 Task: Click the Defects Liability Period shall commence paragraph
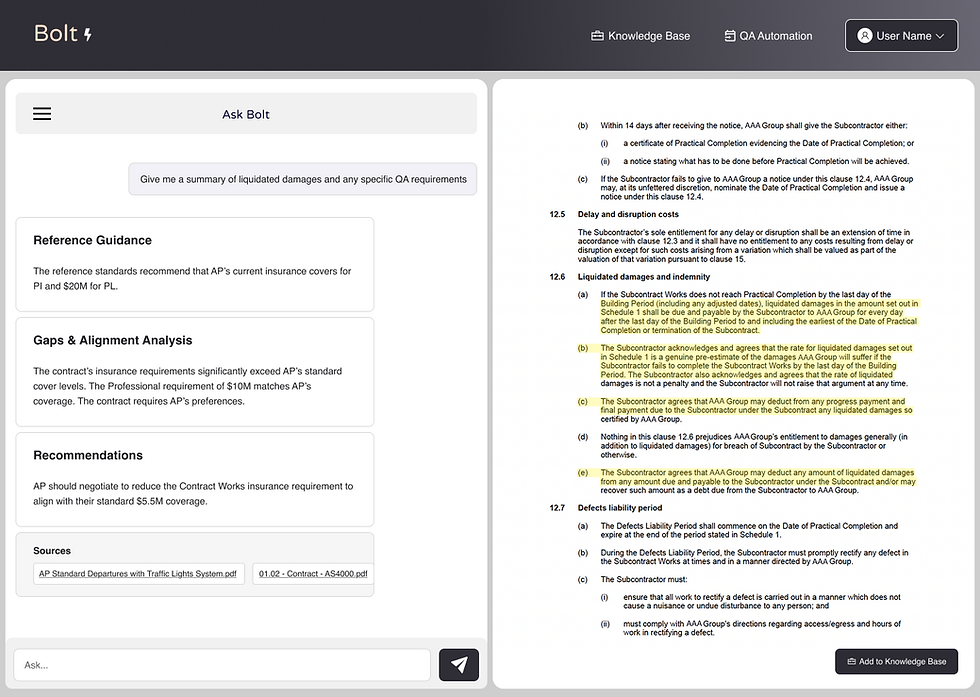(749, 530)
